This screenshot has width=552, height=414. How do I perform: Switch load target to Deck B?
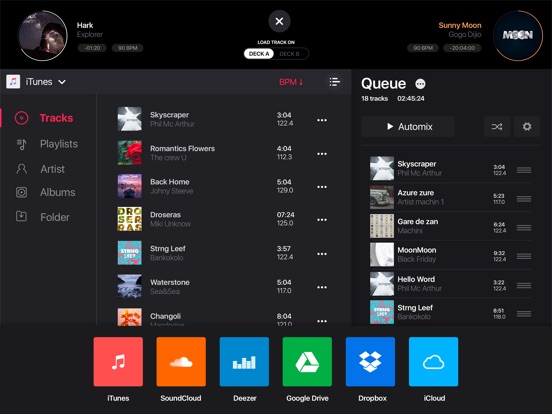[289, 54]
